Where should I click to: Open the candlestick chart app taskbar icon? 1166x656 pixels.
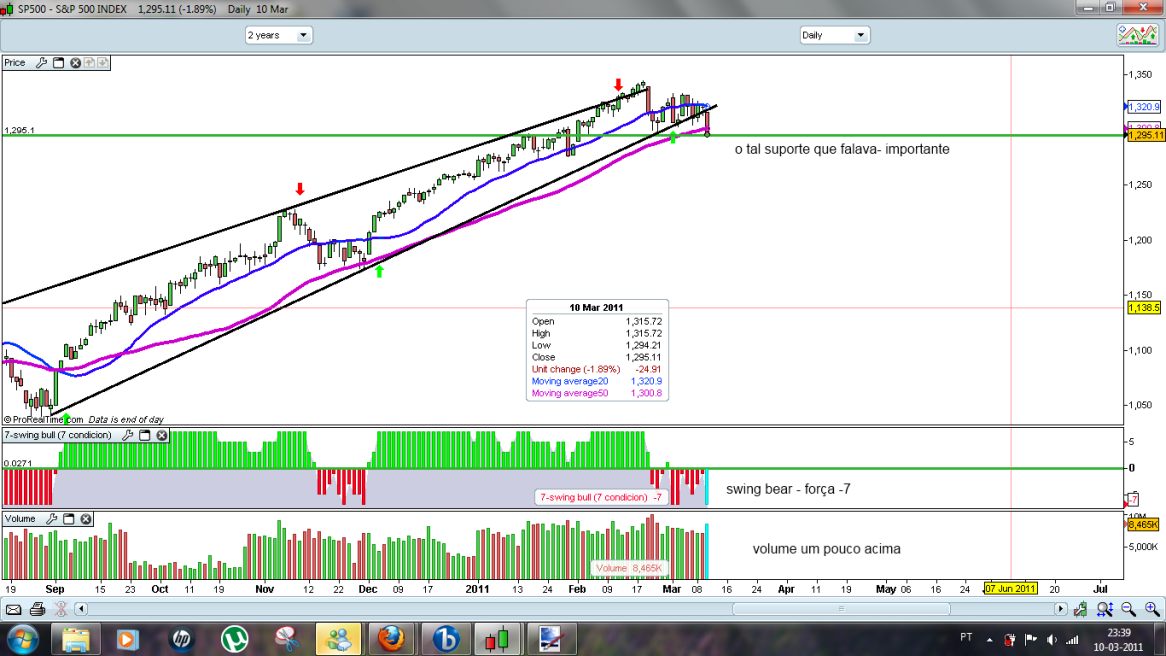click(x=497, y=640)
